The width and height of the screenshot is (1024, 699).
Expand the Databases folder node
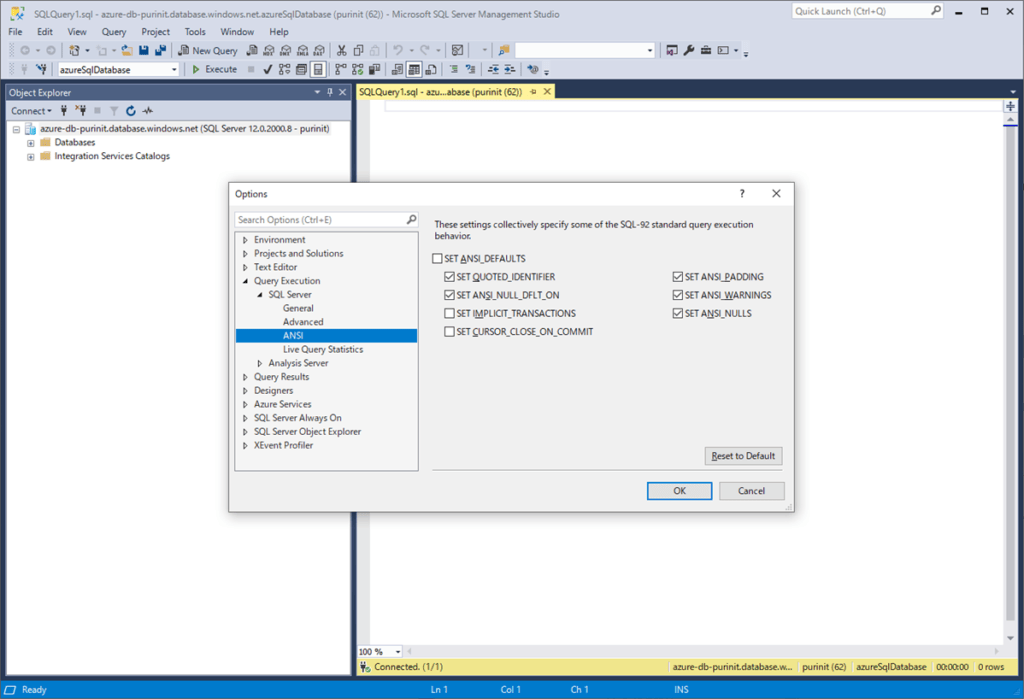click(31, 143)
